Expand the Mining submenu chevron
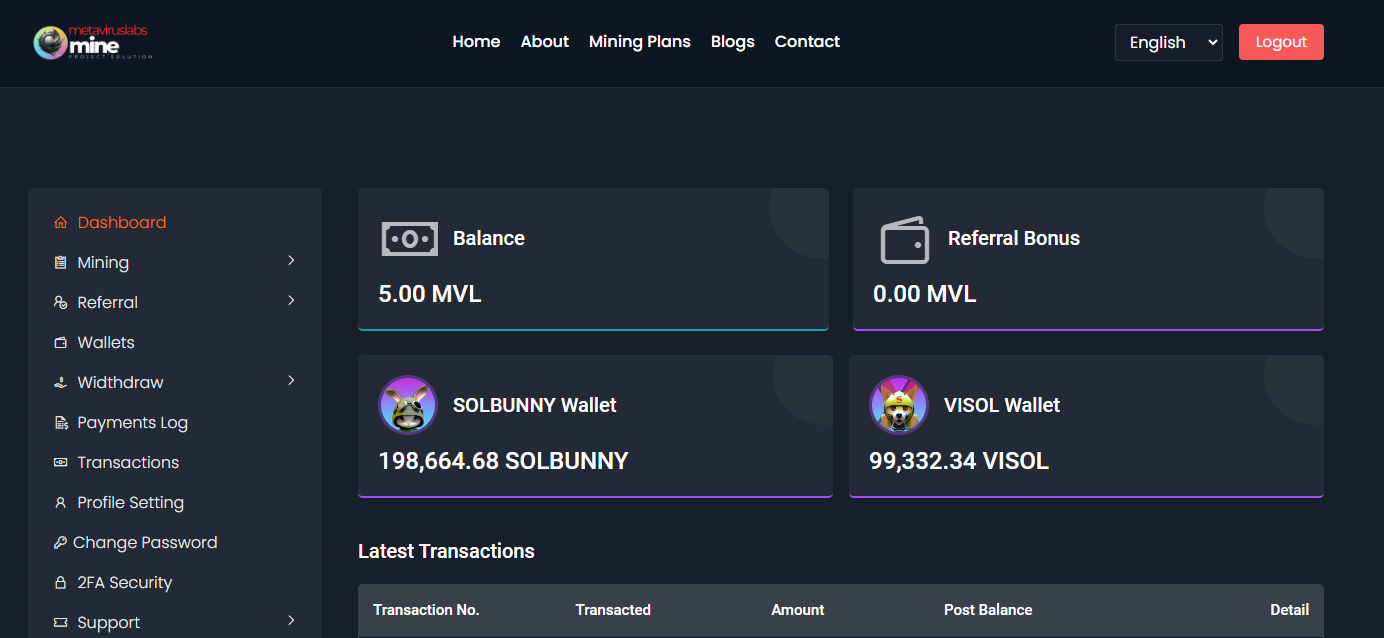1384x638 pixels. tap(291, 260)
